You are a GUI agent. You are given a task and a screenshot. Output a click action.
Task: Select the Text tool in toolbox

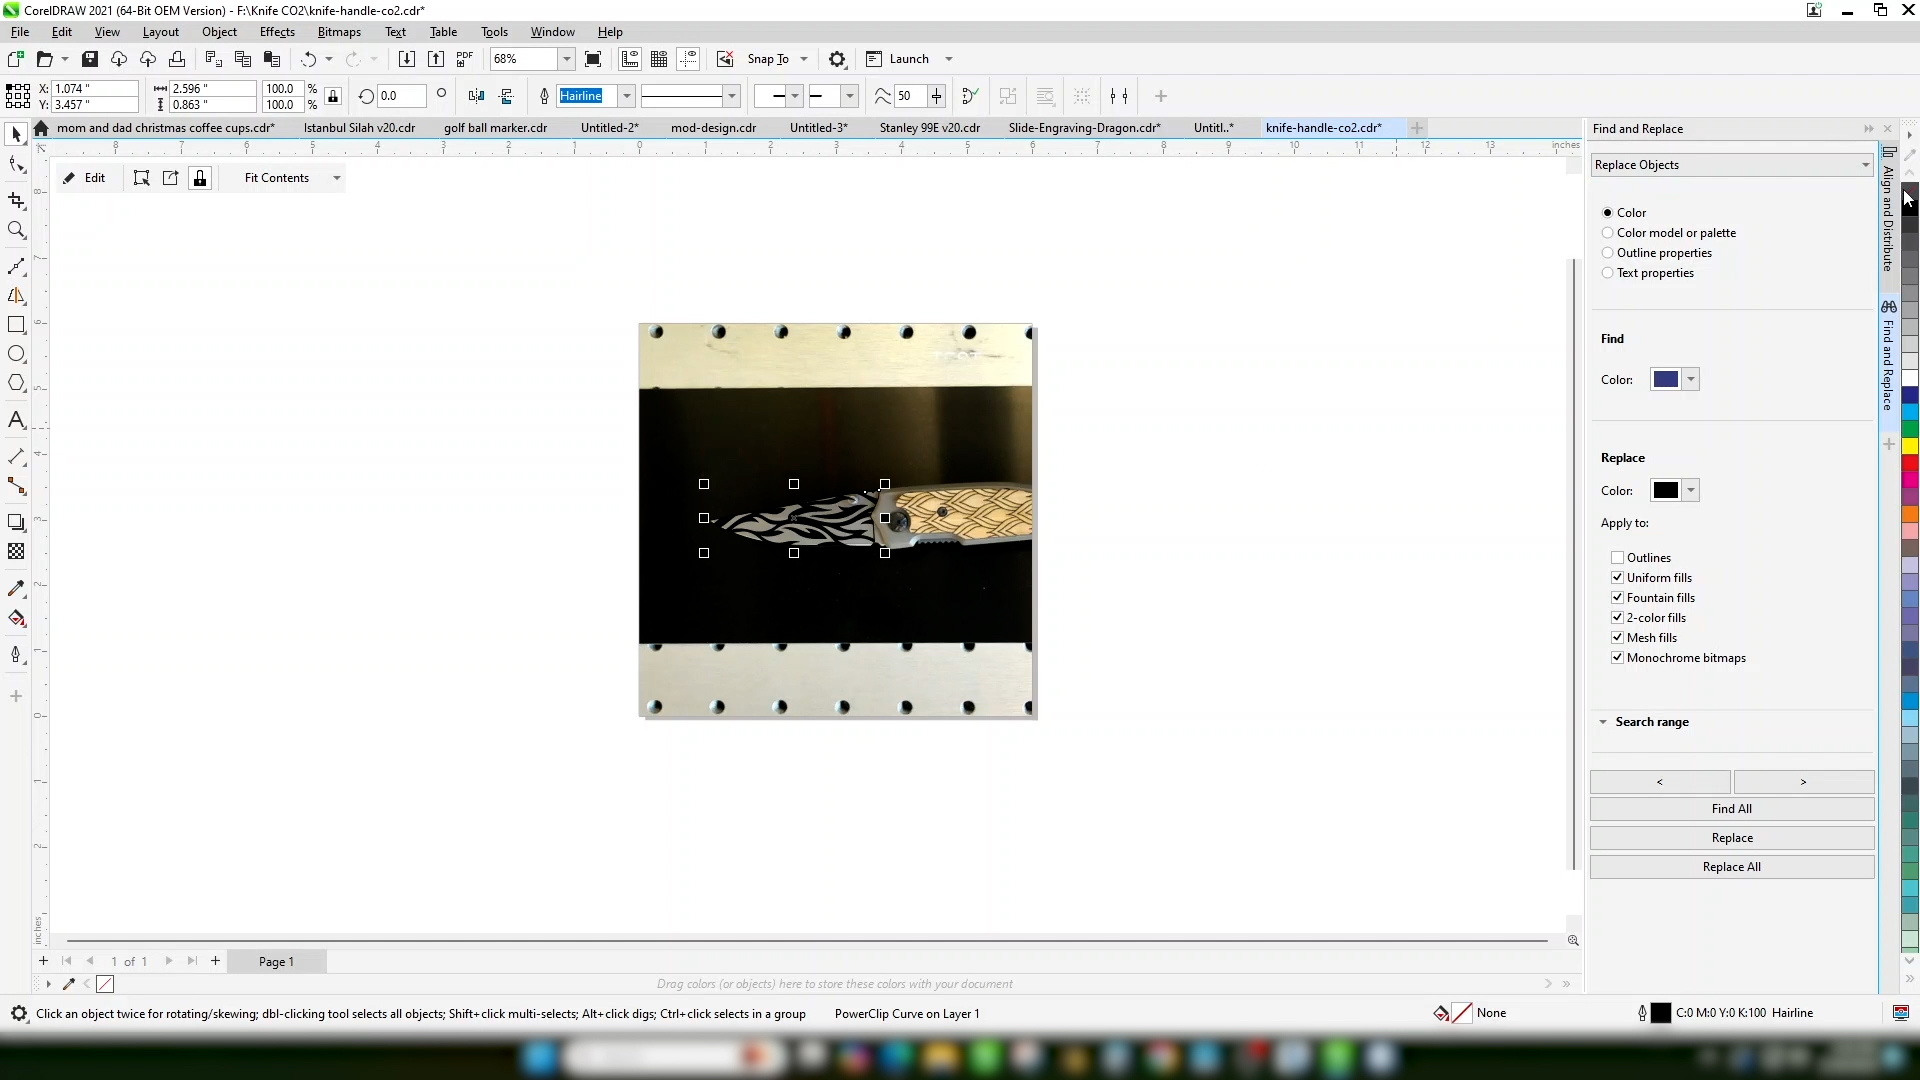[x=16, y=420]
